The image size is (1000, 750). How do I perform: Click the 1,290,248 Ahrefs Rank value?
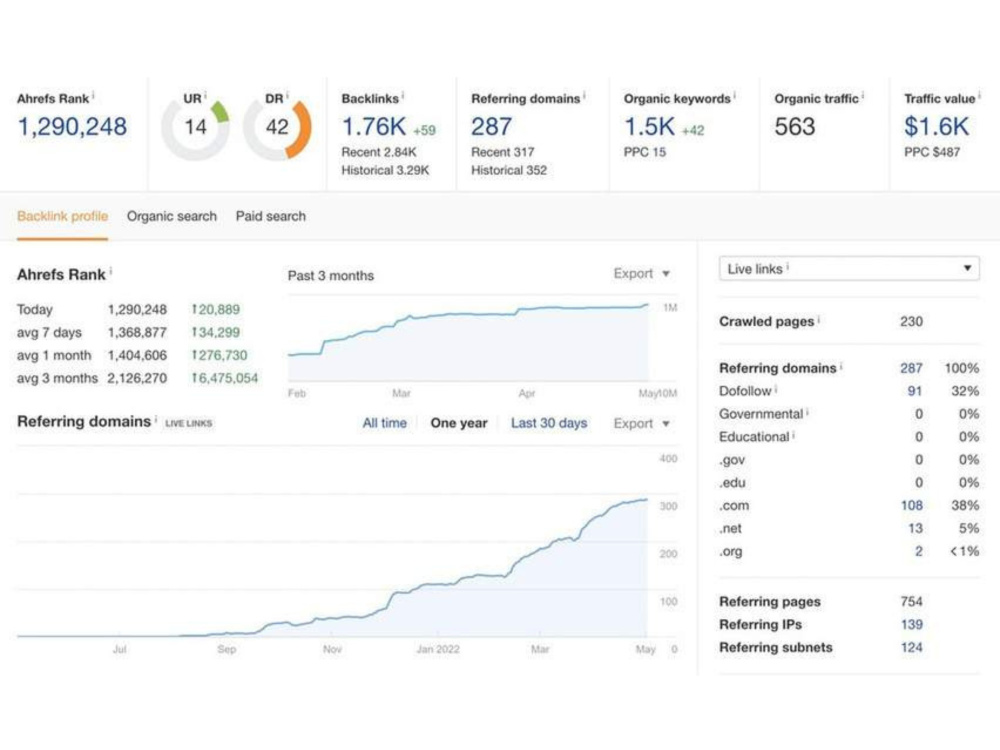pyautogui.click(x=72, y=126)
